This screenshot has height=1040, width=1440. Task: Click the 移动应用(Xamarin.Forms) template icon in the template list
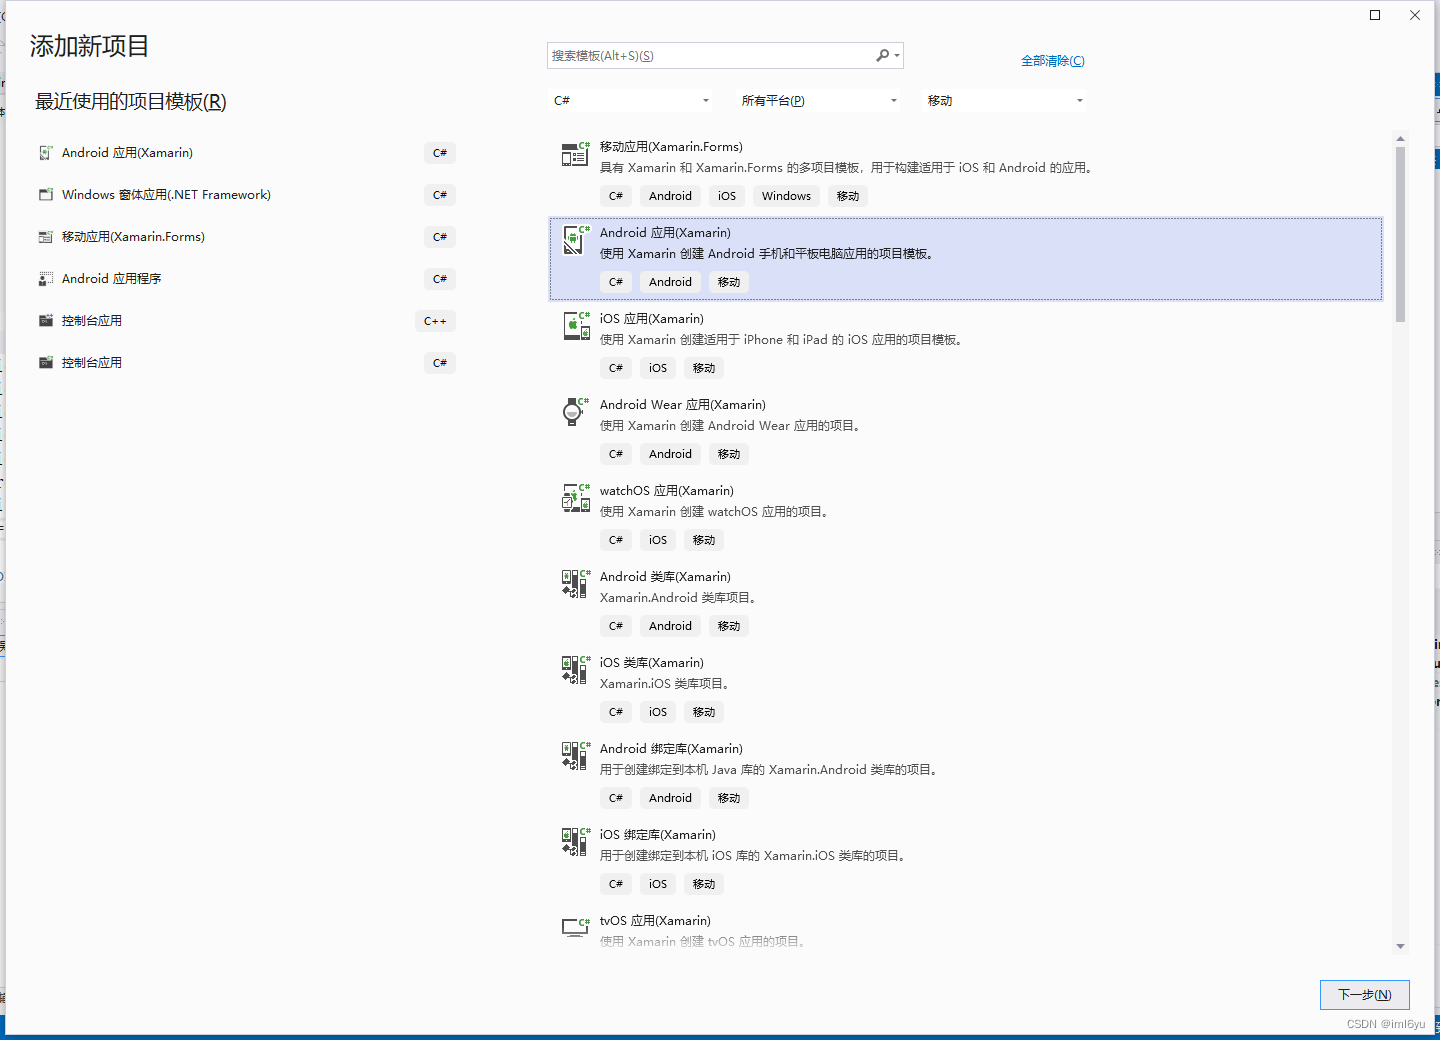[x=575, y=154]
